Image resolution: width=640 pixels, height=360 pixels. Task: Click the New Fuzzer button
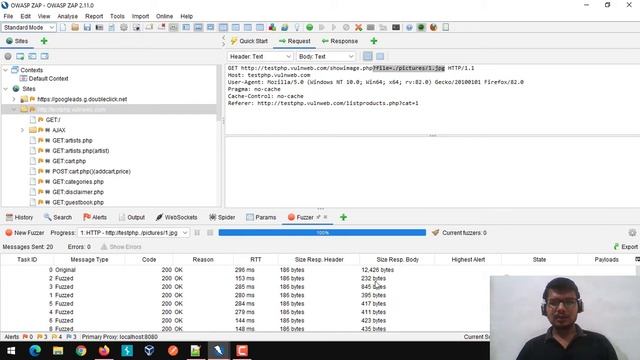point(25,233)
